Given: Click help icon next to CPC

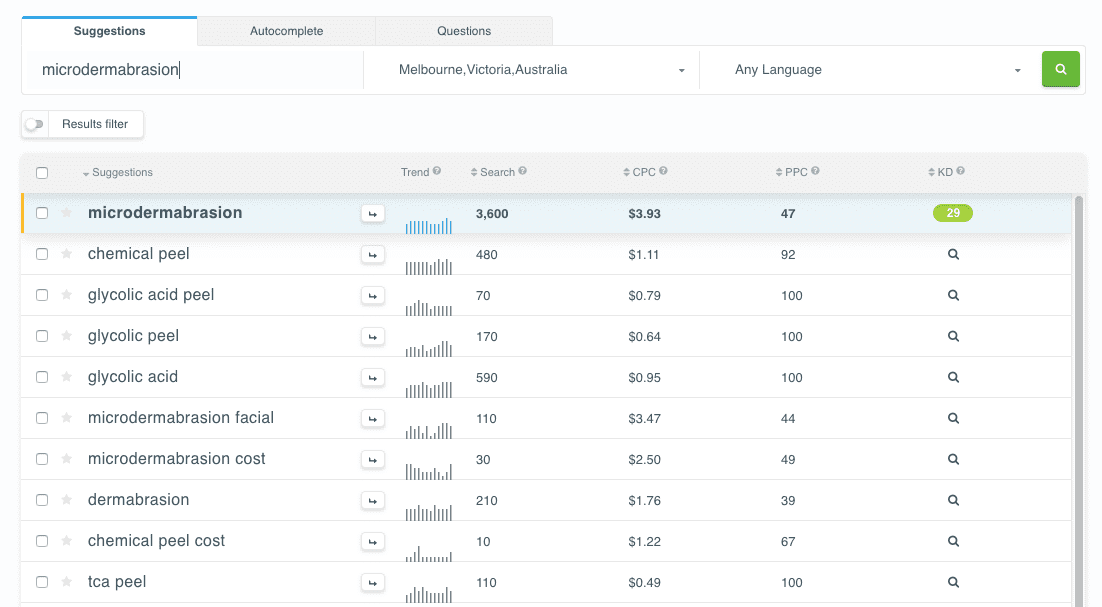Looking at the screenshot, I should point(663,171).
